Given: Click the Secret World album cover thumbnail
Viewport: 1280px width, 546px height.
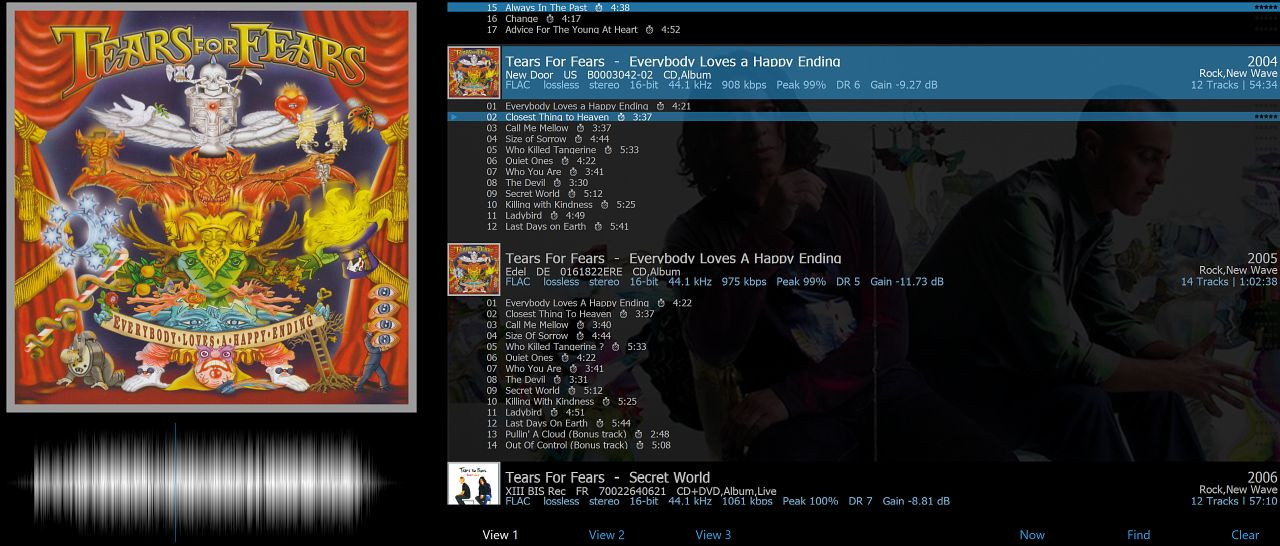Looking at the screenshot, I should coord(473,484).
